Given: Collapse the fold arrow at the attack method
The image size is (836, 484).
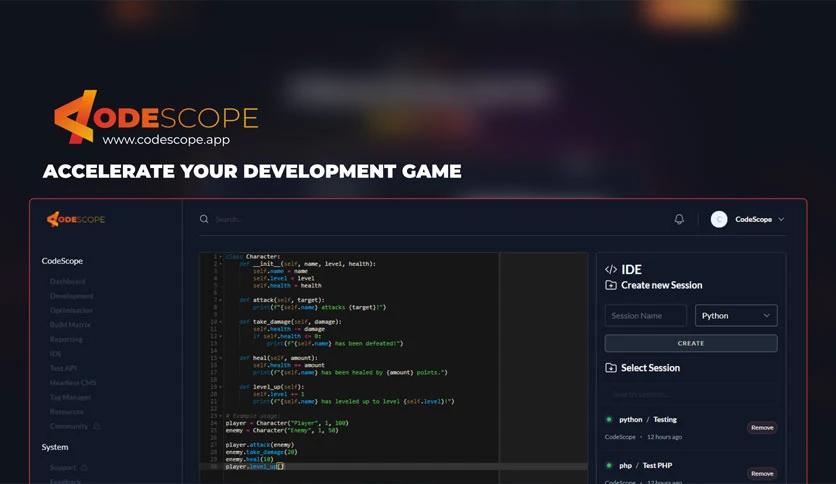Looking at the screenshot, I should pyautogui.click(x=220, y=300).
